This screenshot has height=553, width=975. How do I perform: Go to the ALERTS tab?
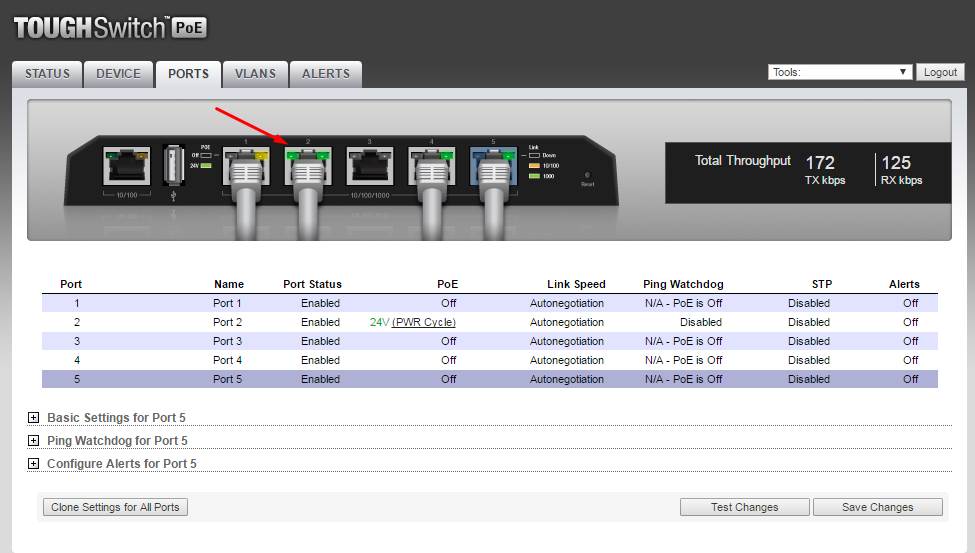[326, 74]
